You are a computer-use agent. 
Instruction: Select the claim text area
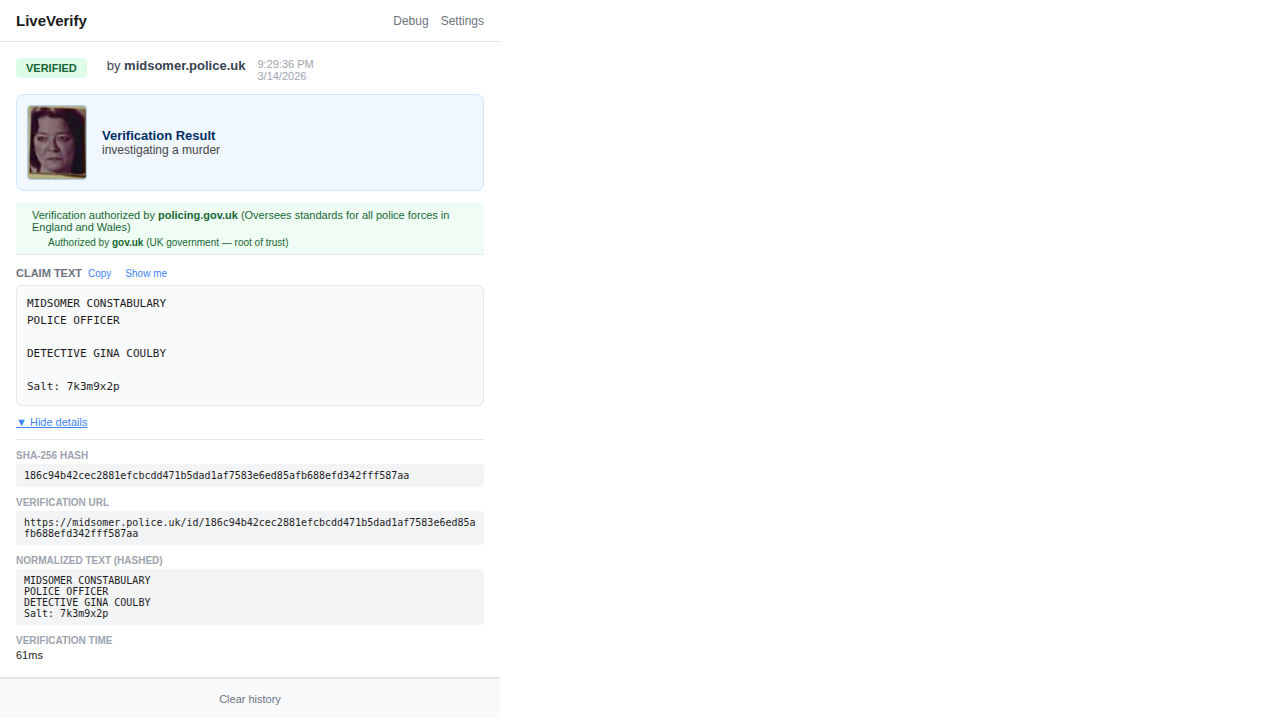click(x=249, y=345)
